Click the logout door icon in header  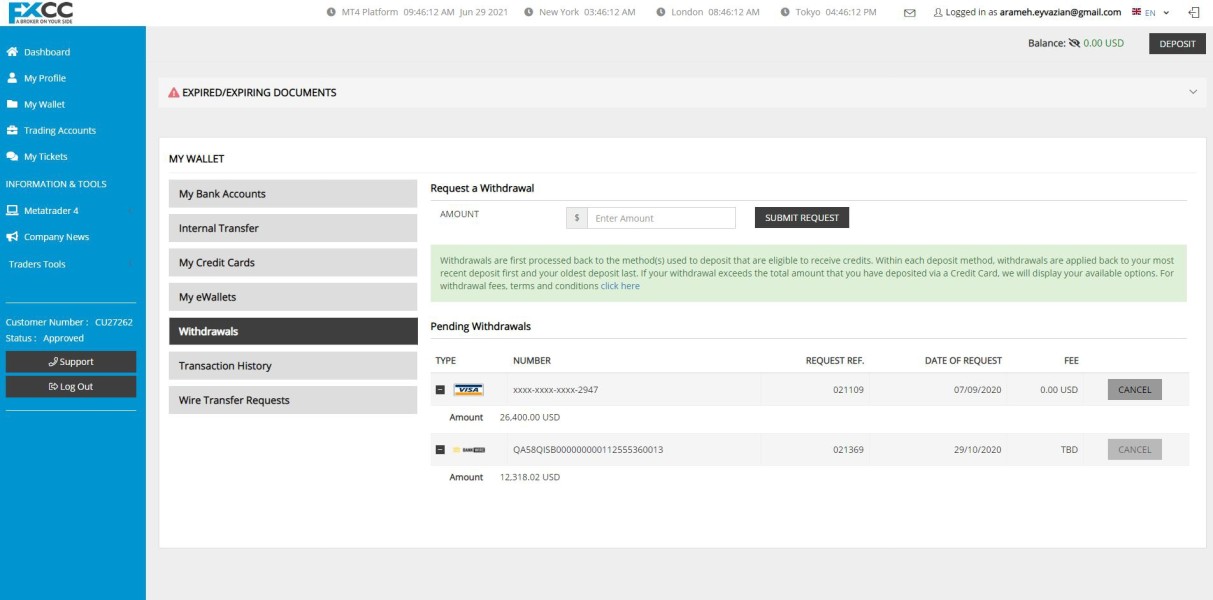[x=1193, y=13]
